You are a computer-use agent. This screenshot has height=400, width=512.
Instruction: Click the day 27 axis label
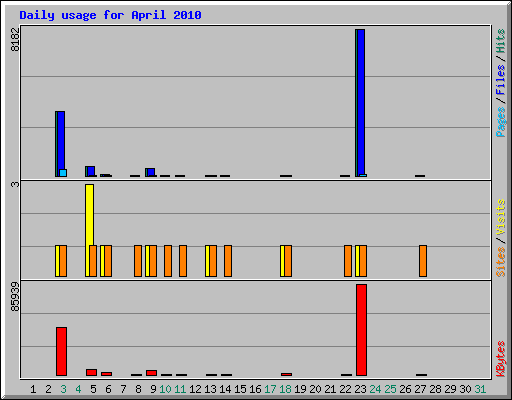[420, 389]
